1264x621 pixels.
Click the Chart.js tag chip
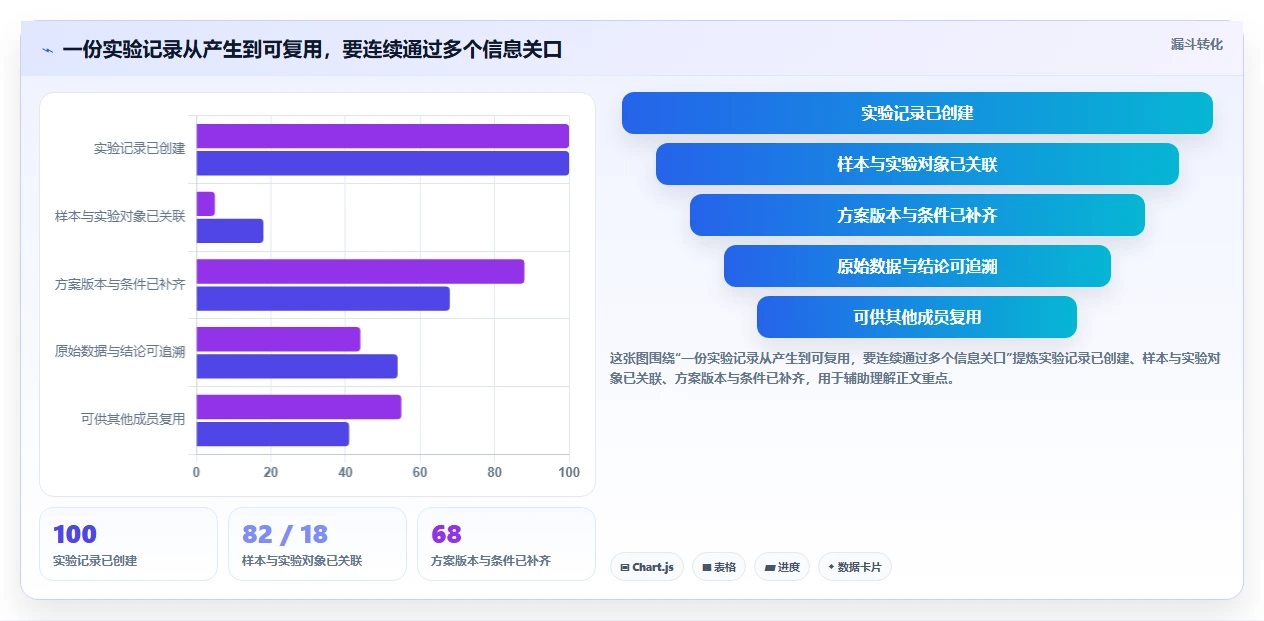pos(647,567)
